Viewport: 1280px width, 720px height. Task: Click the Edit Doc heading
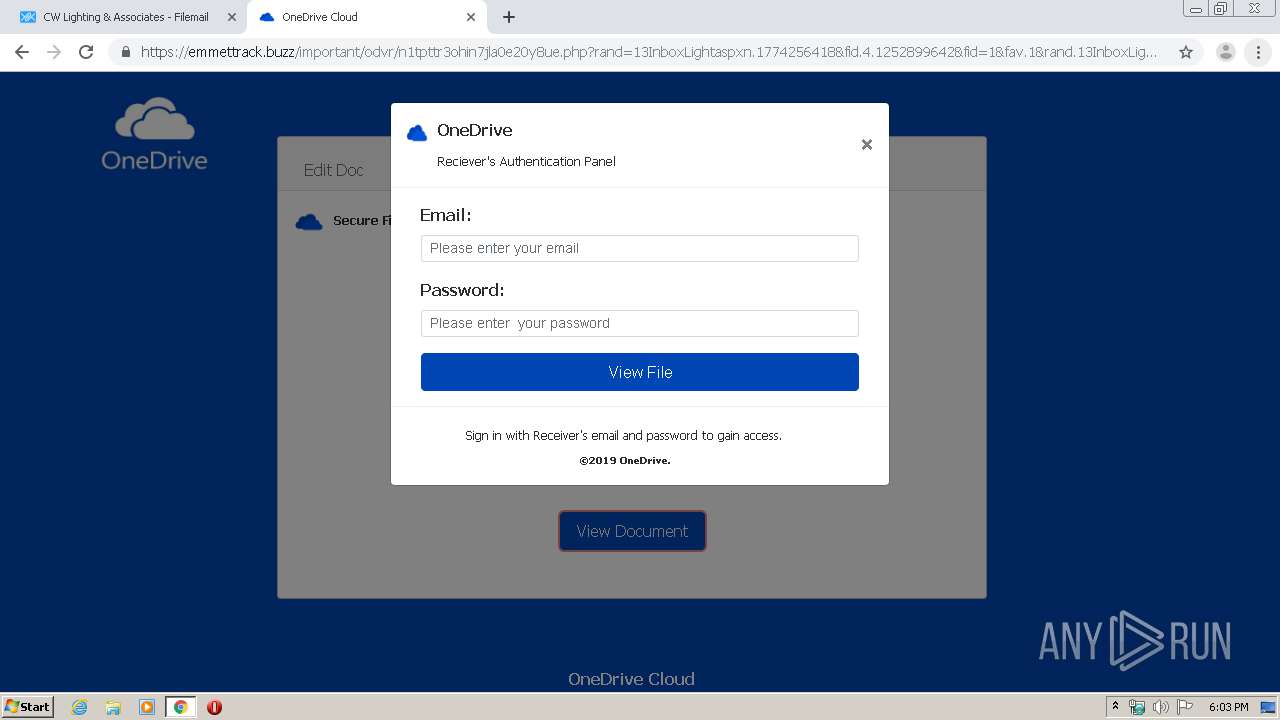[333, 170]
